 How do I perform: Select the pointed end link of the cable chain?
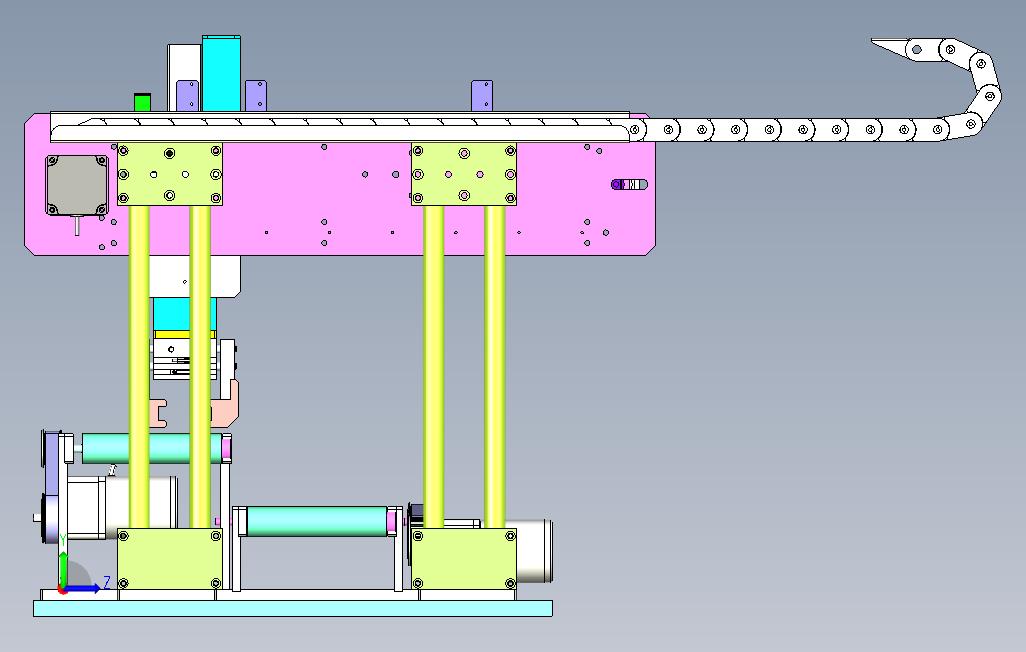point(898,48)
